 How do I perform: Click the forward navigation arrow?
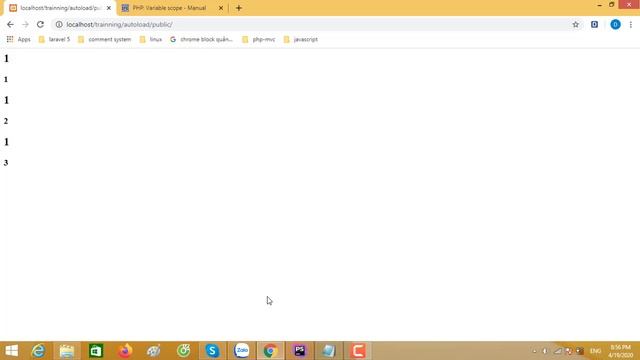tap(25, 24)
